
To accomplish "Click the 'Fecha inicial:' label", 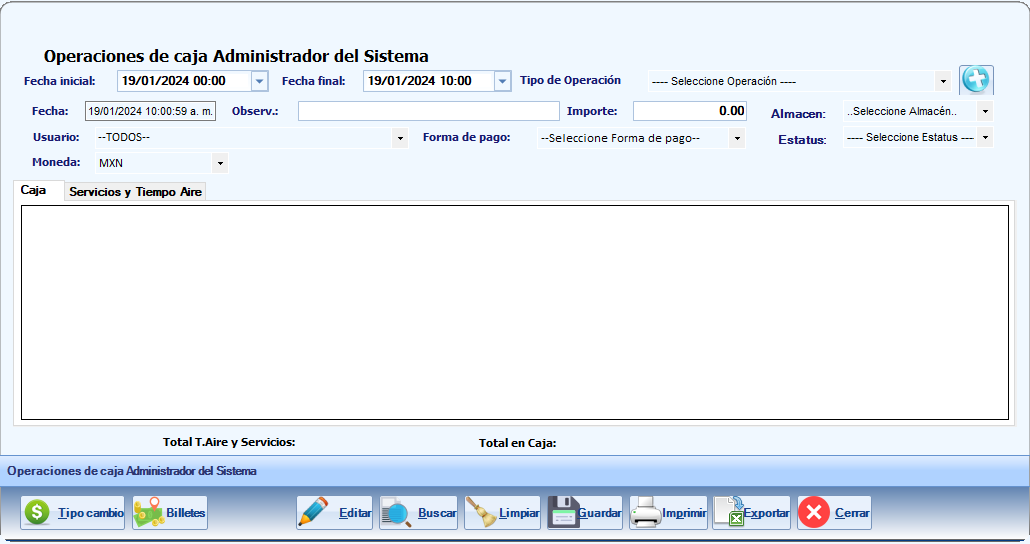I will [x=60, y=81].
